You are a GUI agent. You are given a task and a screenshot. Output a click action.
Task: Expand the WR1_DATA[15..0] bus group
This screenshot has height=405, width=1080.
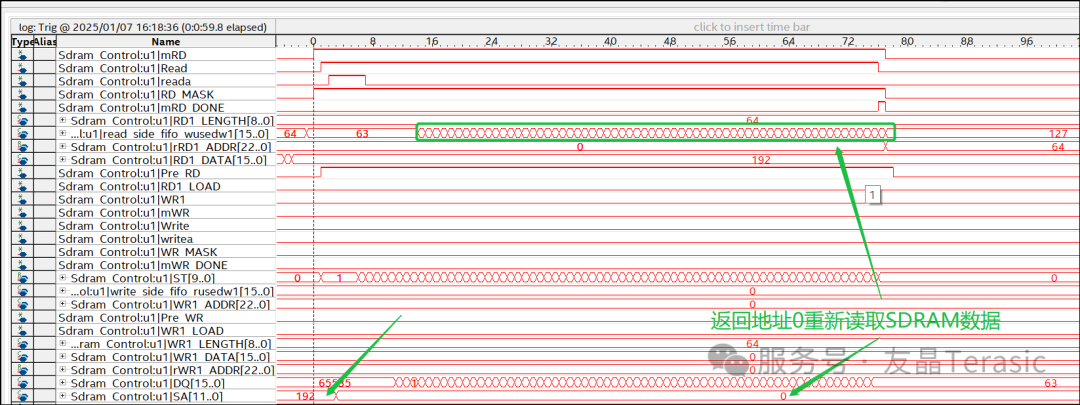coord(63,357)
